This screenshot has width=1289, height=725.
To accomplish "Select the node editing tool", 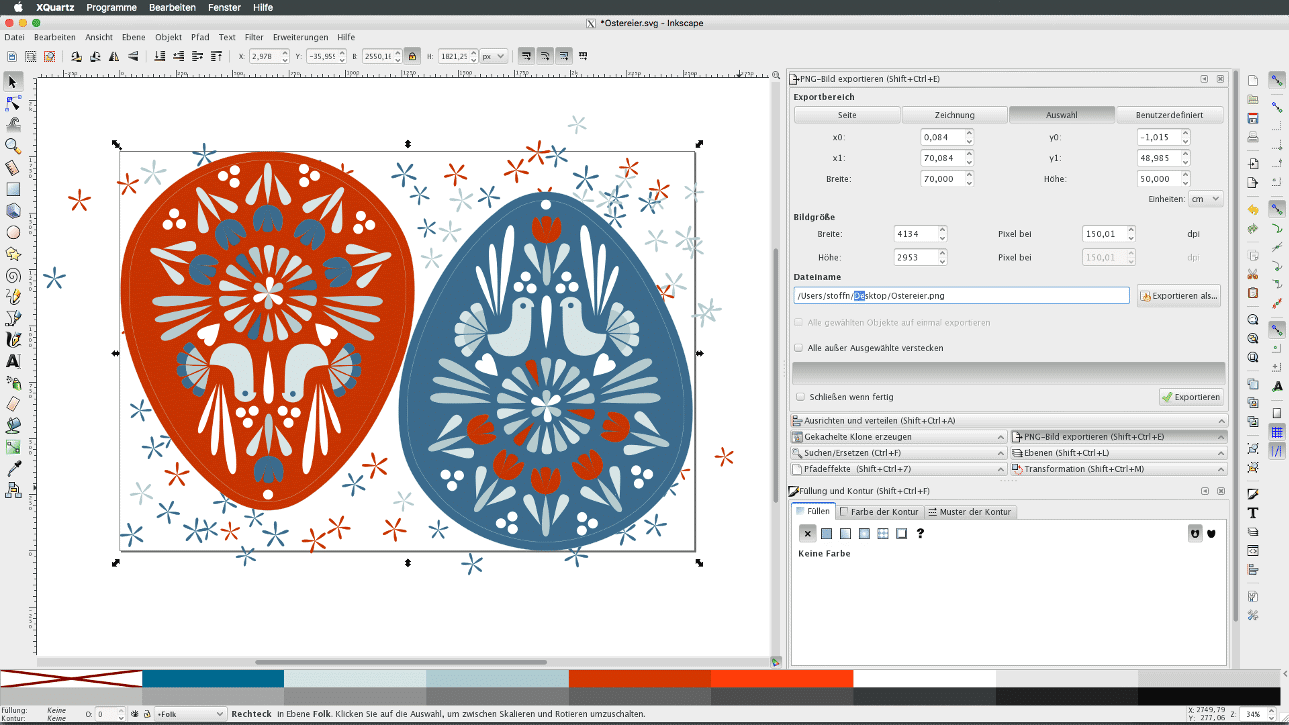I will tap(13, 103).
